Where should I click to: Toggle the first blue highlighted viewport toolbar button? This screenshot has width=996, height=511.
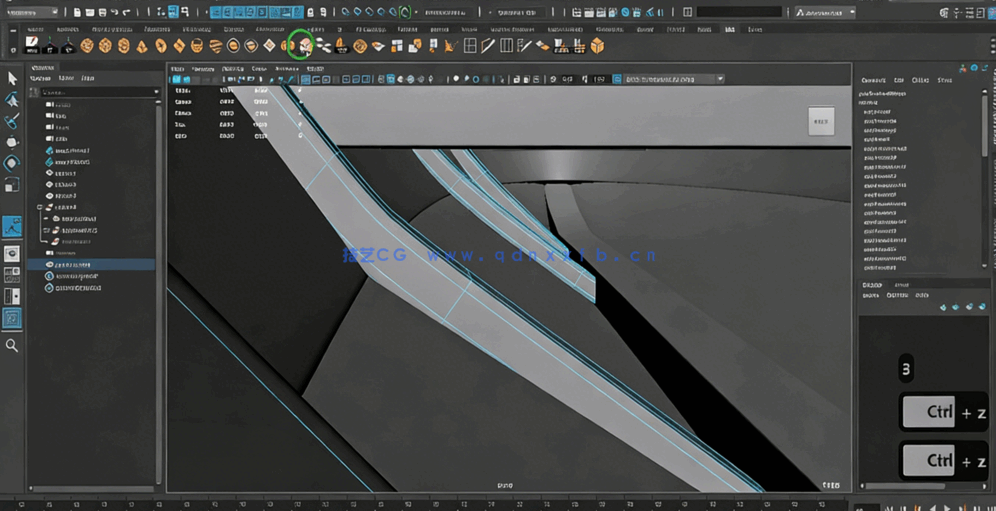click(x=177, y=79)
